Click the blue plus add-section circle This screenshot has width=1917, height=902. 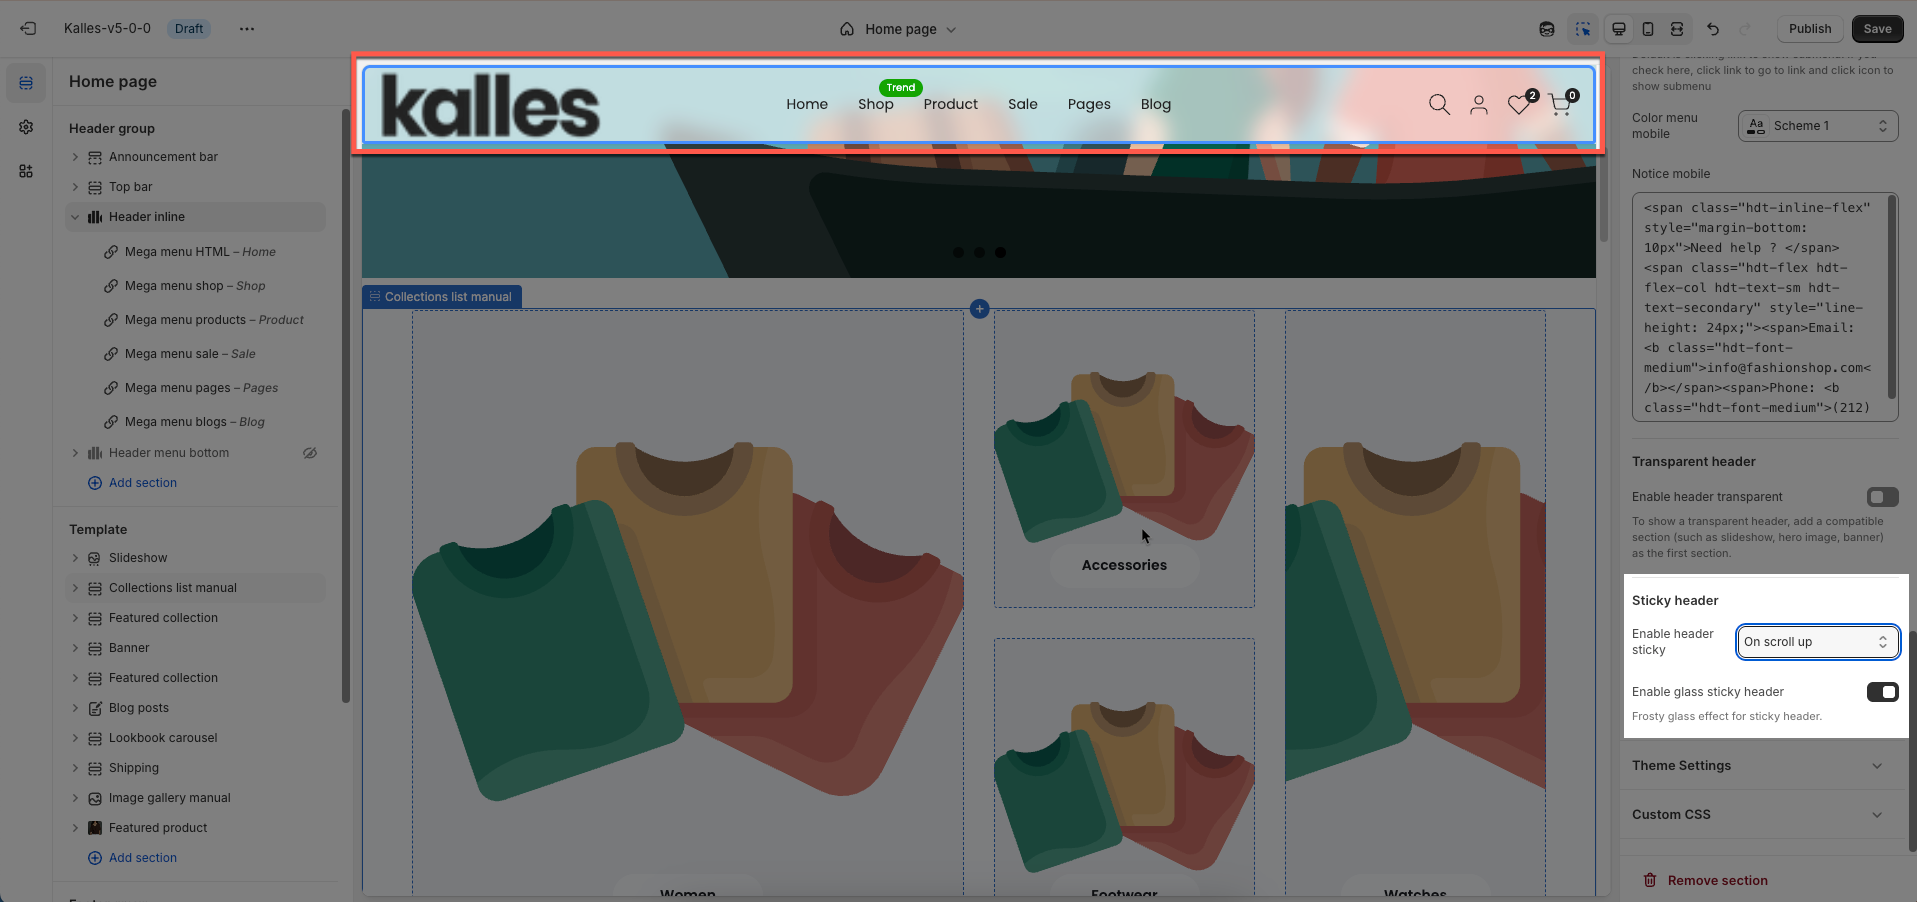[x=980, y=309]
